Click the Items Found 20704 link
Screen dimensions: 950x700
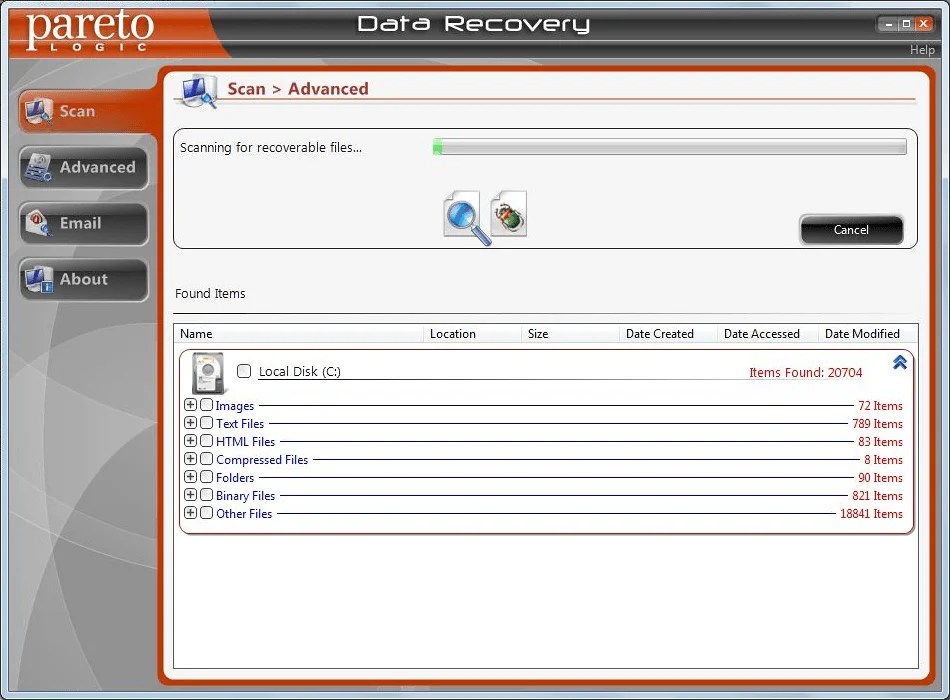(x=806, y=372)
